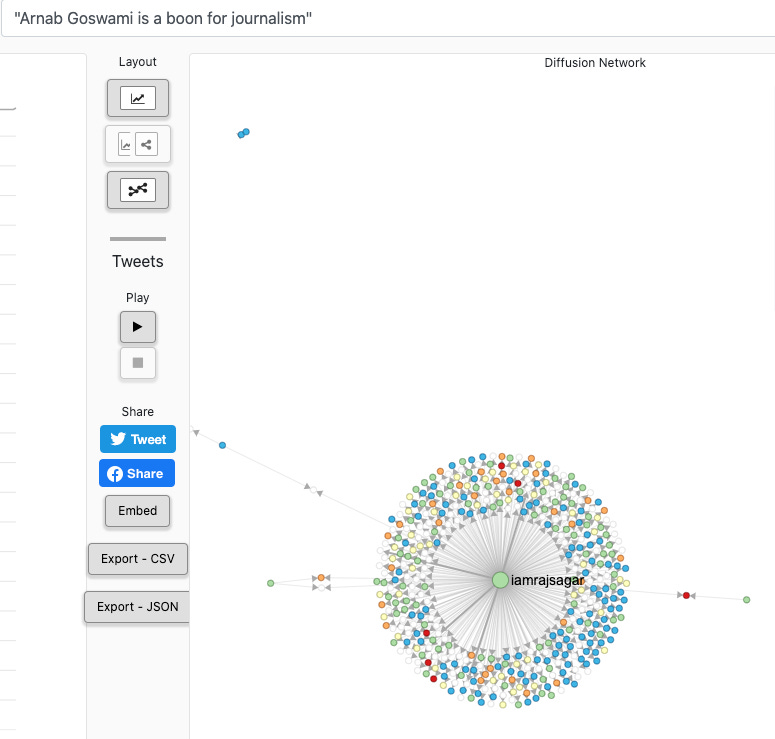Open the Embed option

click(138, 510)
